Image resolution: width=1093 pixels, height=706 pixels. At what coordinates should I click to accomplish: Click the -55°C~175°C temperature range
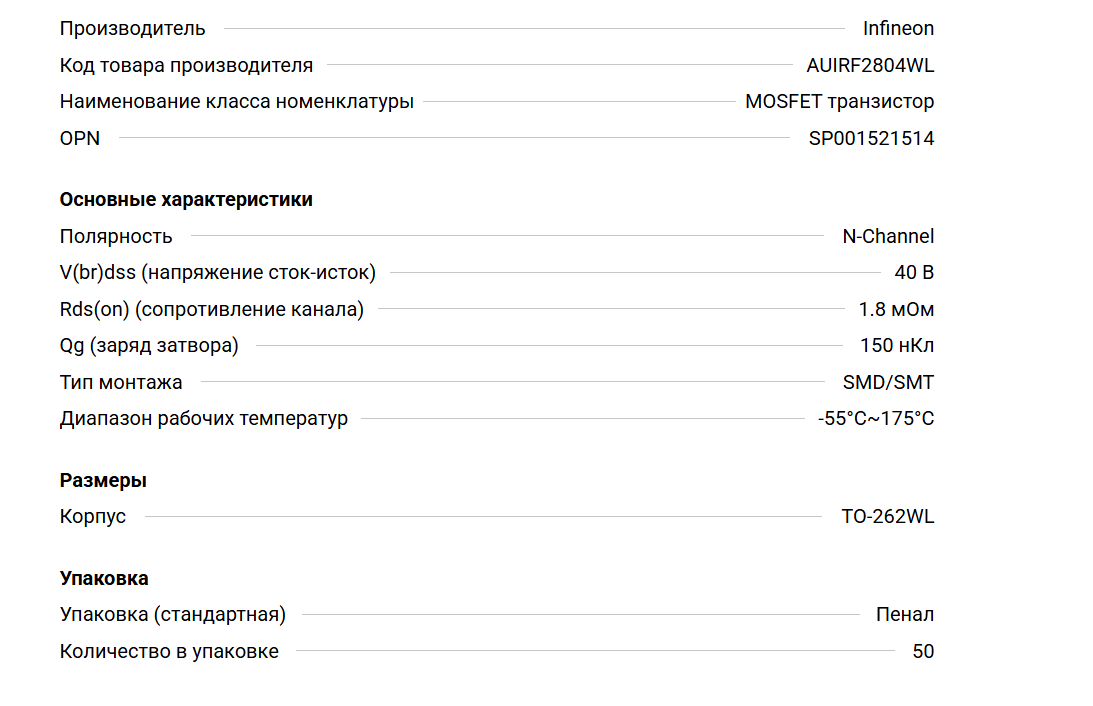[876, 418]
